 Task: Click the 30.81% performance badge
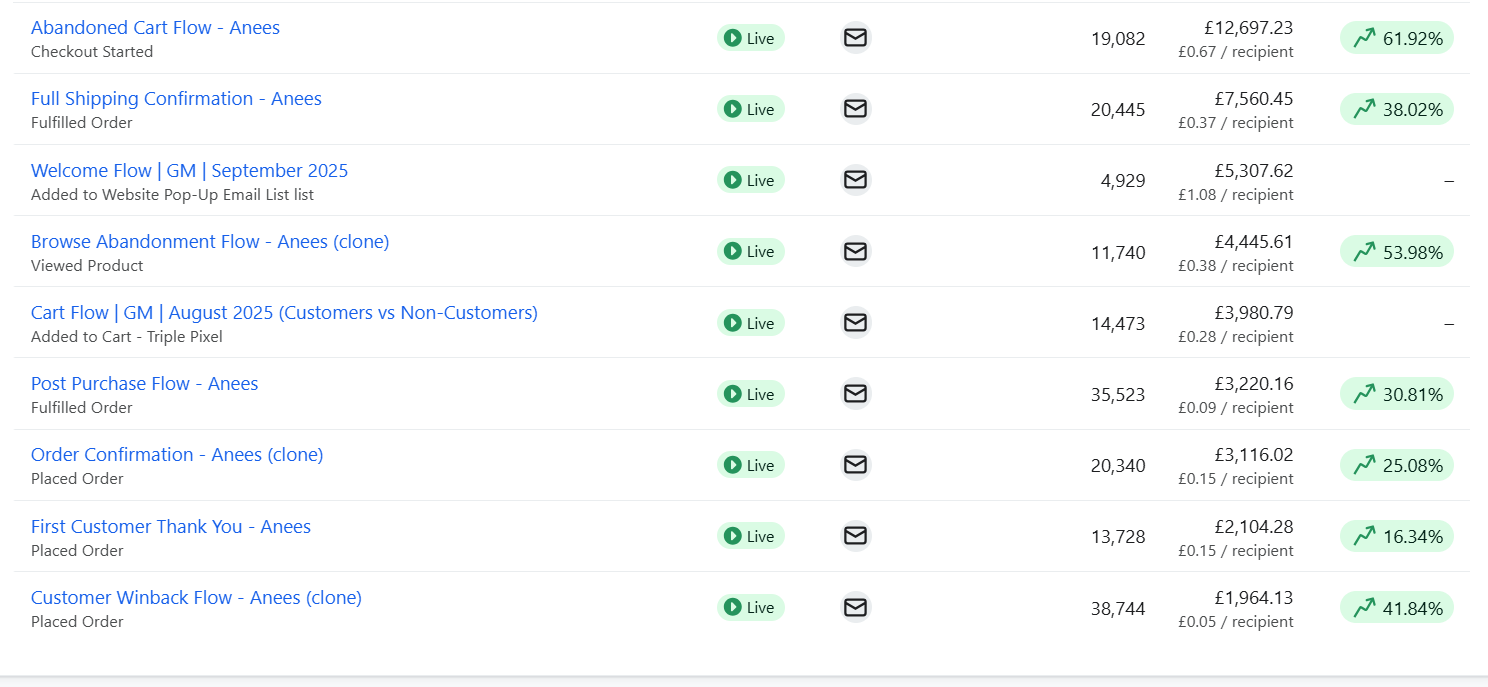click(x=1396, y=393)
